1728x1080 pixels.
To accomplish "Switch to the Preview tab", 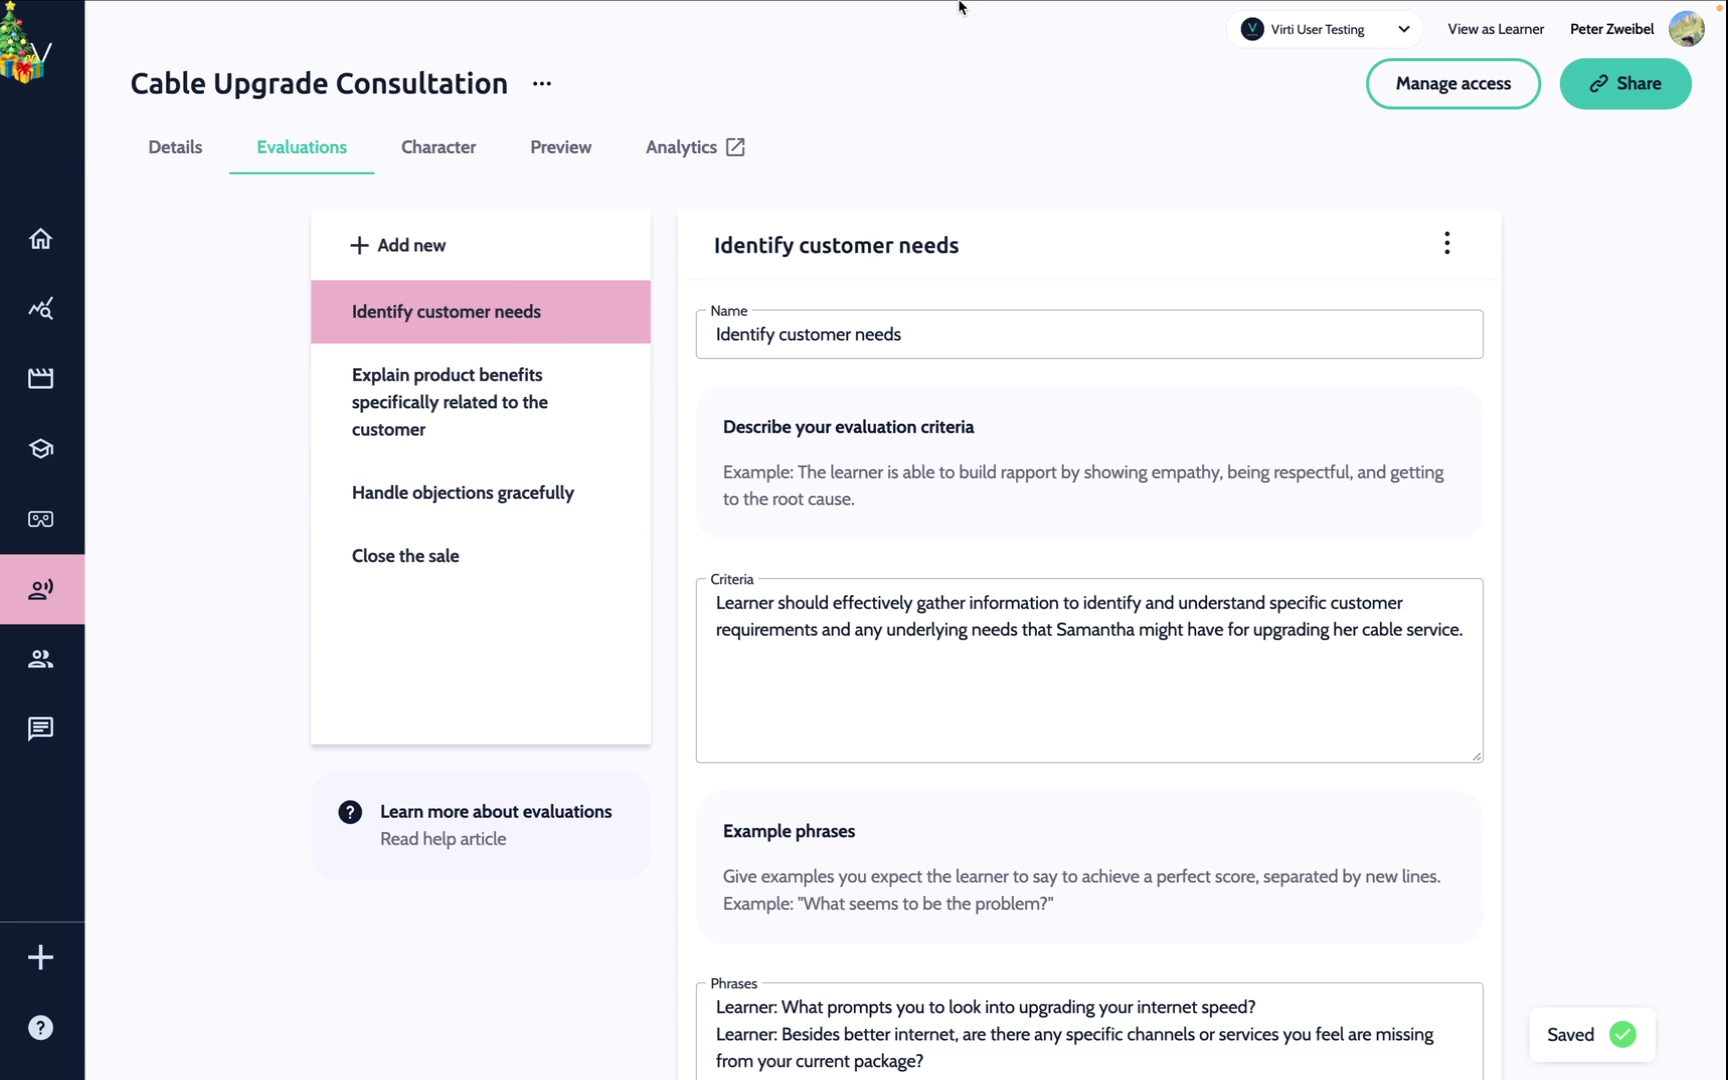I will click(560, 147).
